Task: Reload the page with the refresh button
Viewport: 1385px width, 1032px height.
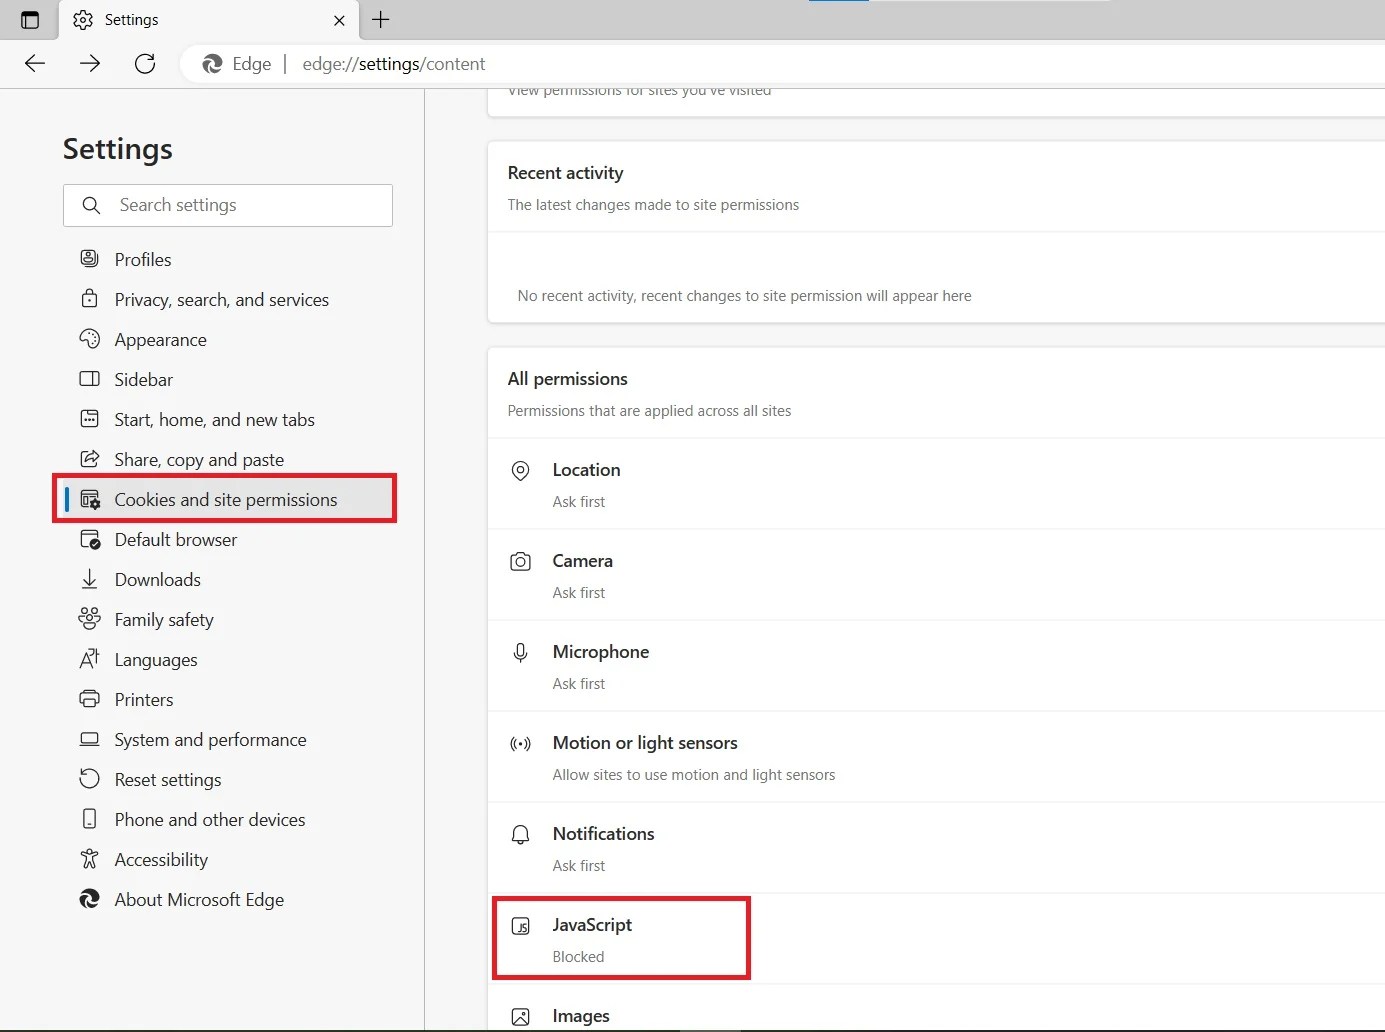Action: 144,63
